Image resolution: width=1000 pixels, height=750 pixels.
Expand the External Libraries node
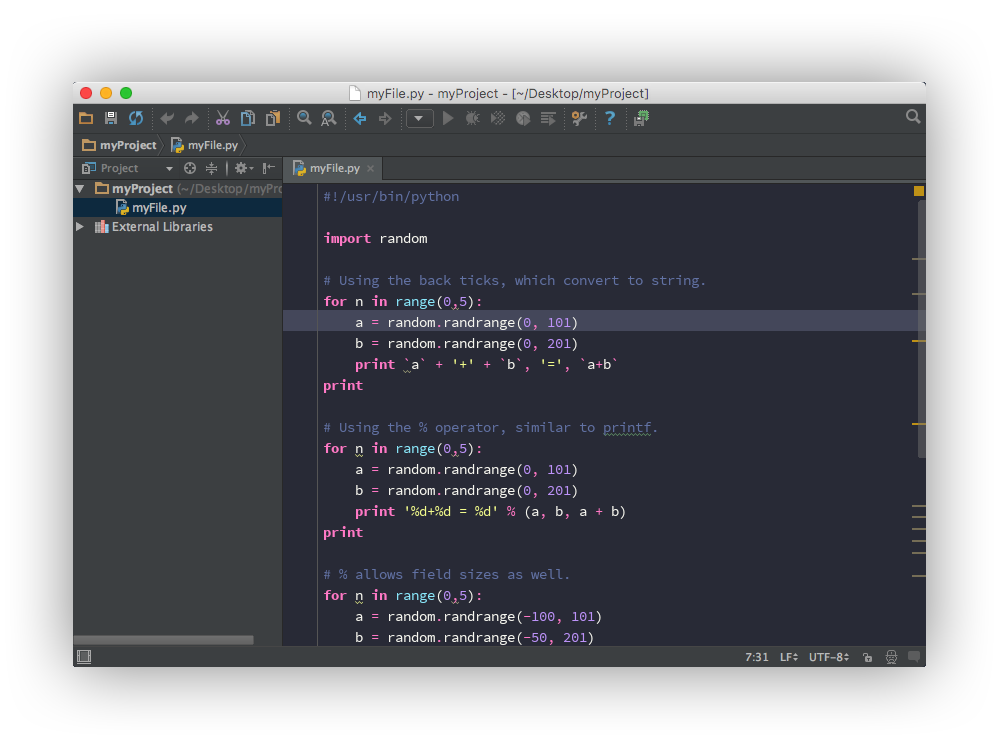pyautogui.click(x=80, y=227)
